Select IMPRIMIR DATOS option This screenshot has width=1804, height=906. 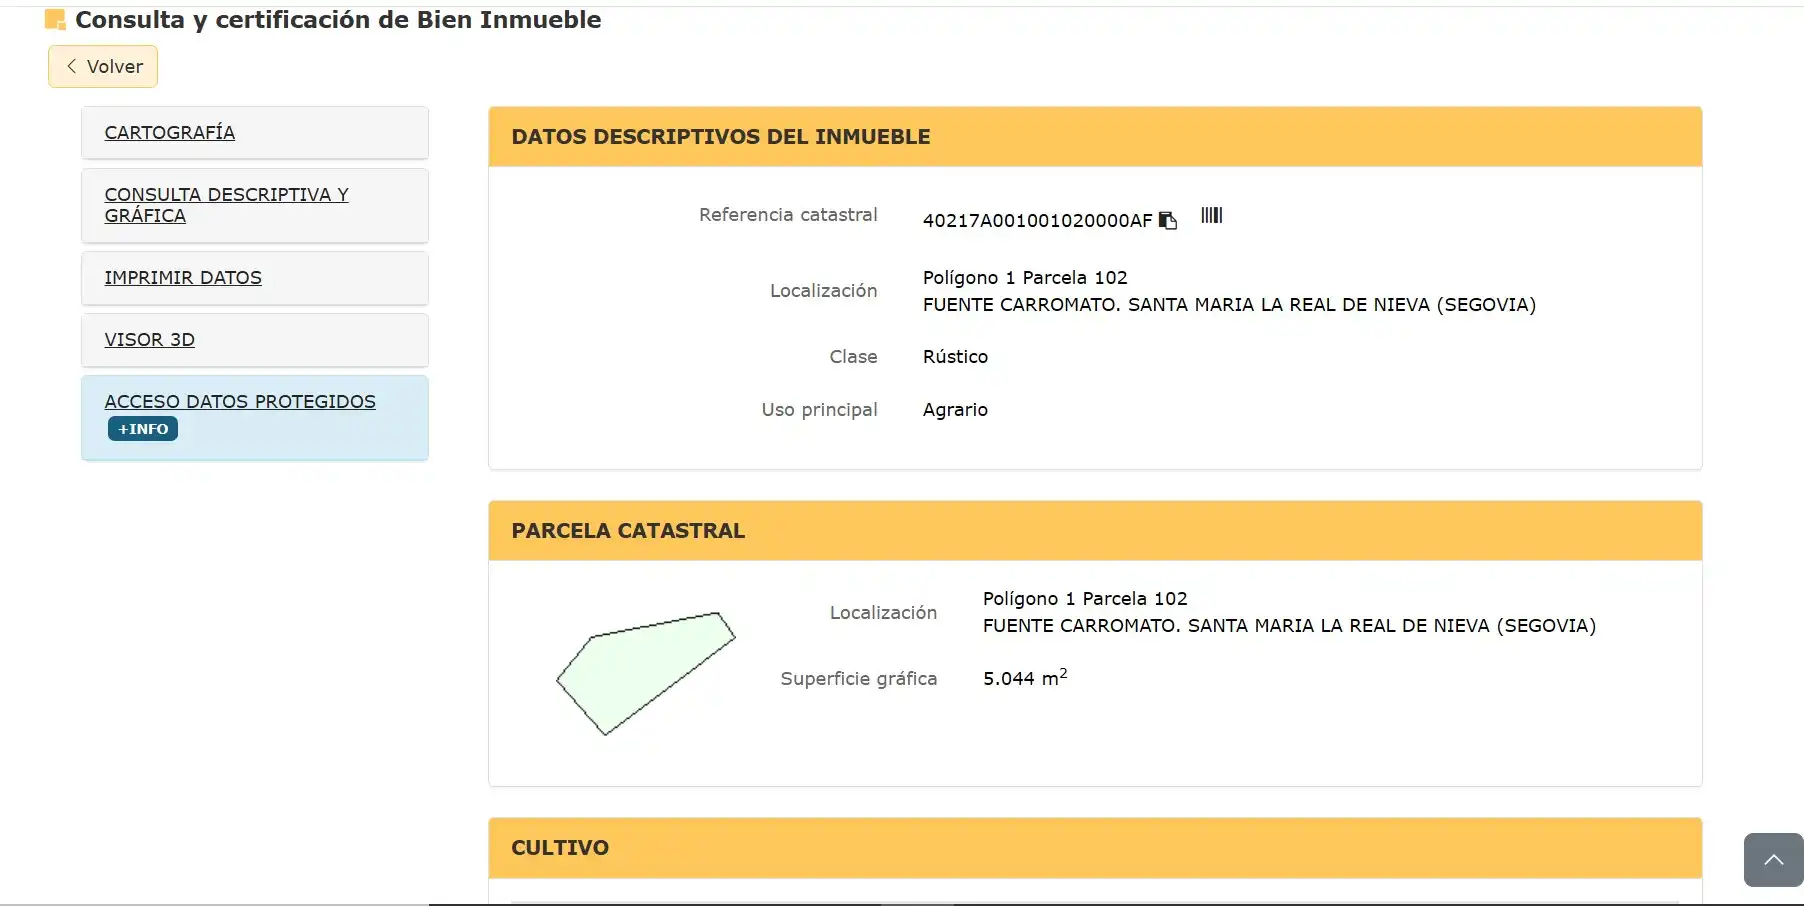tap(183, 277)
